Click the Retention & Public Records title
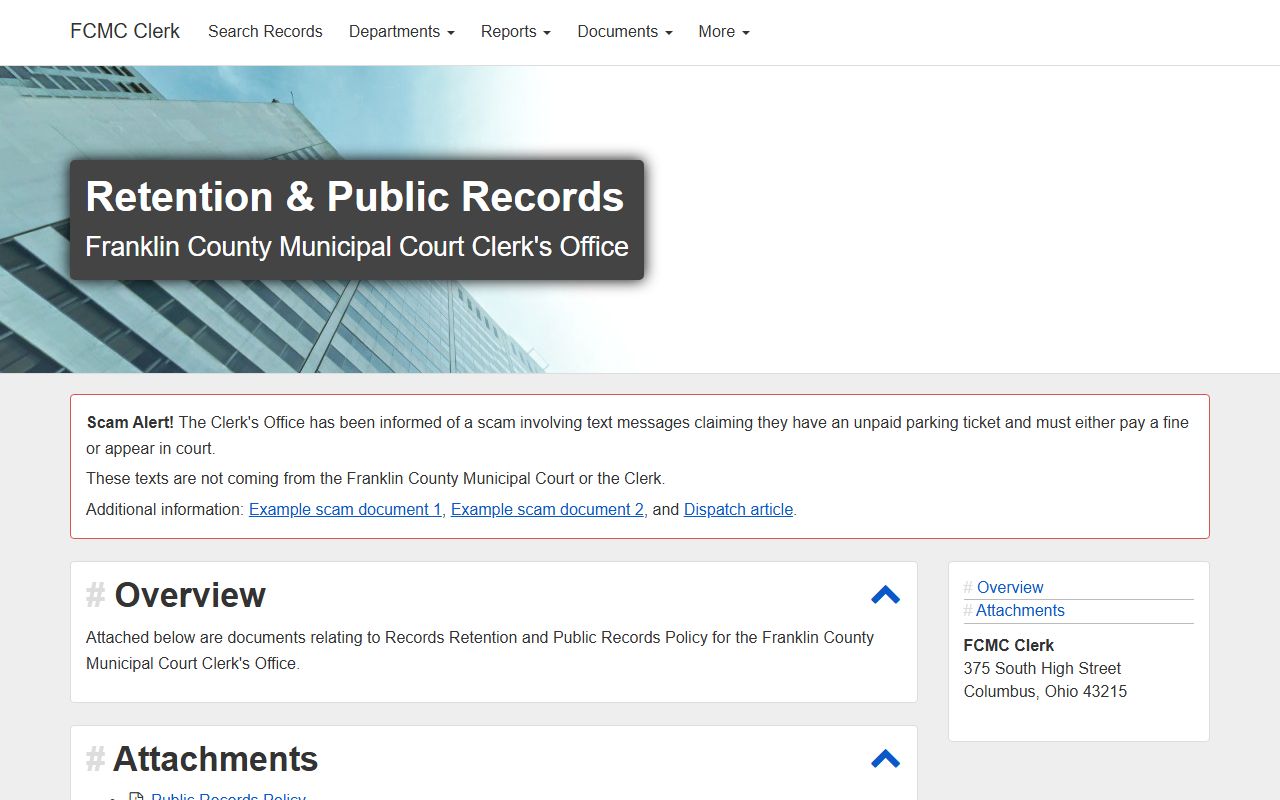Screen dimensions: 1280x800 click(355, 197)
